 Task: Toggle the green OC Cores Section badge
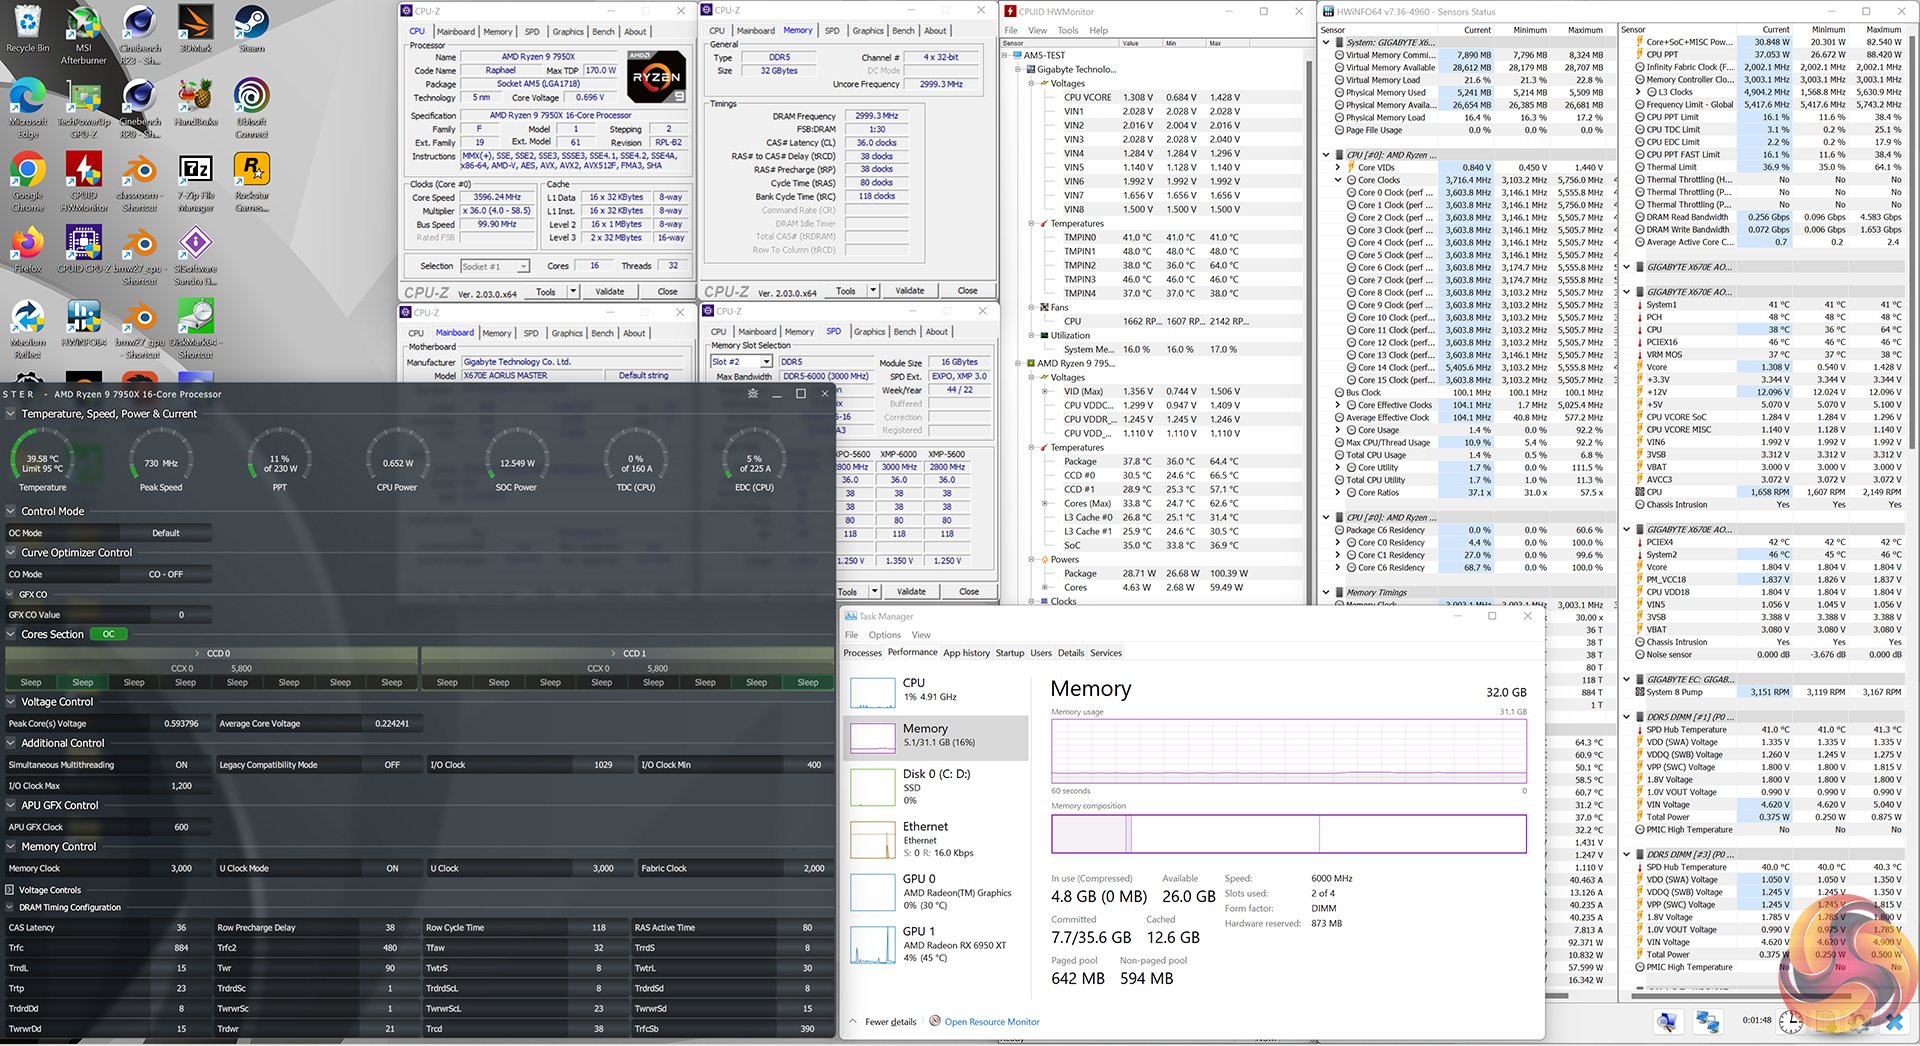click(108, 634)
